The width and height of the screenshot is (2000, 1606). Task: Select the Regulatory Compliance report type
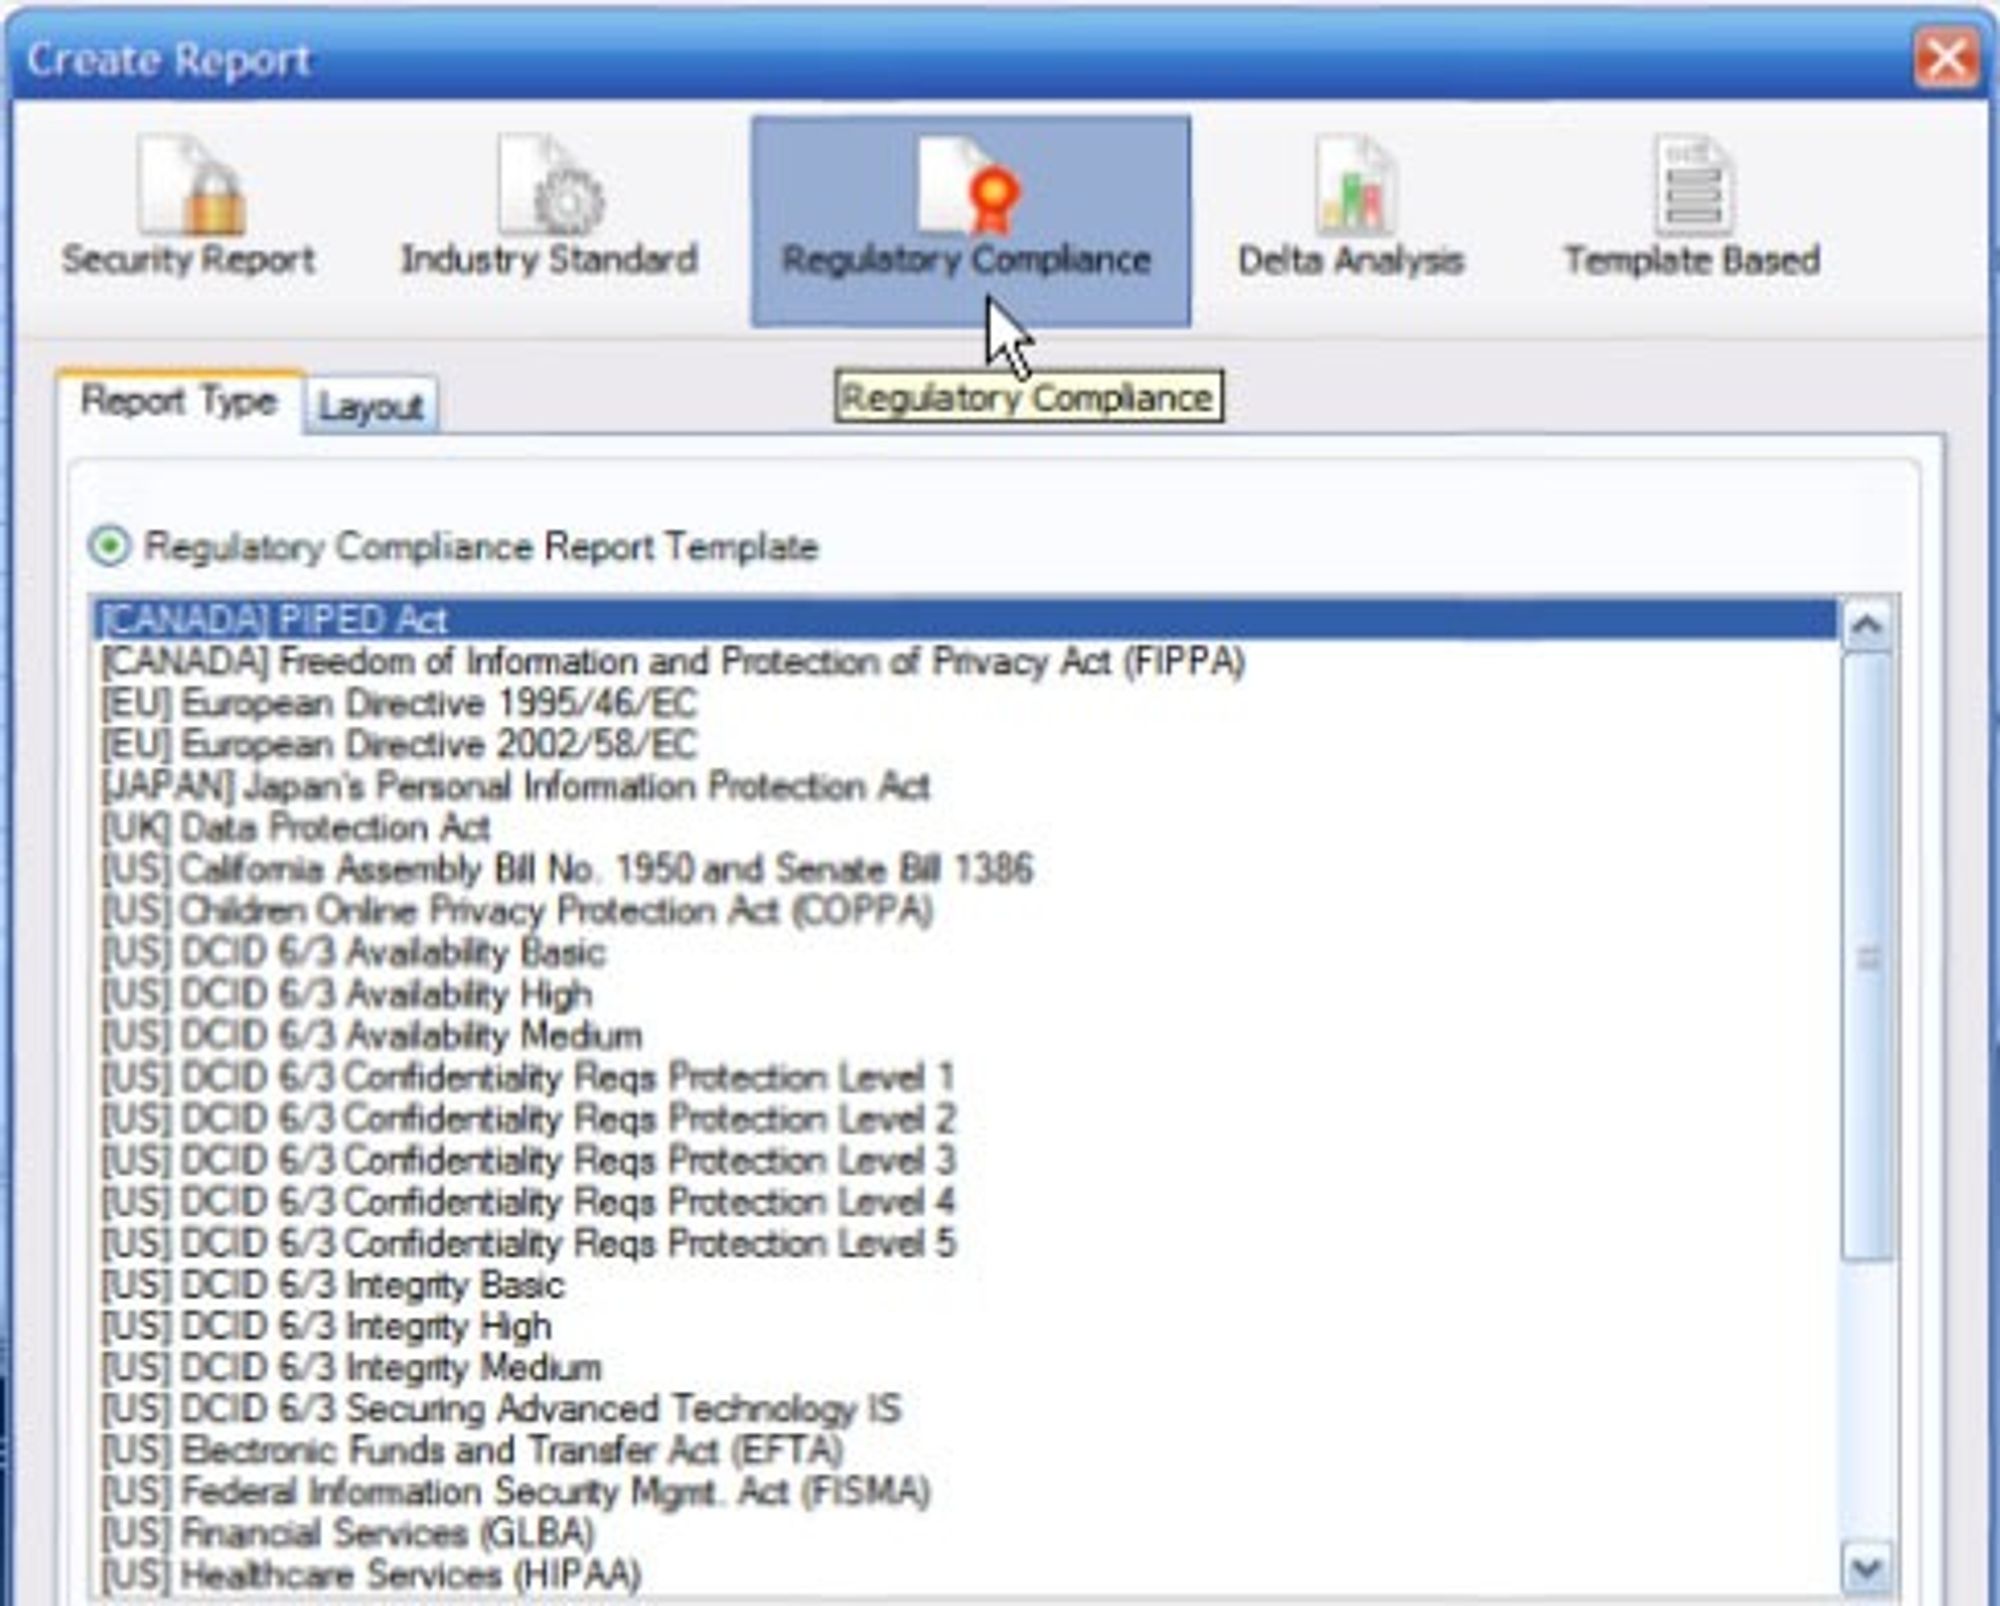coord(970,221)
